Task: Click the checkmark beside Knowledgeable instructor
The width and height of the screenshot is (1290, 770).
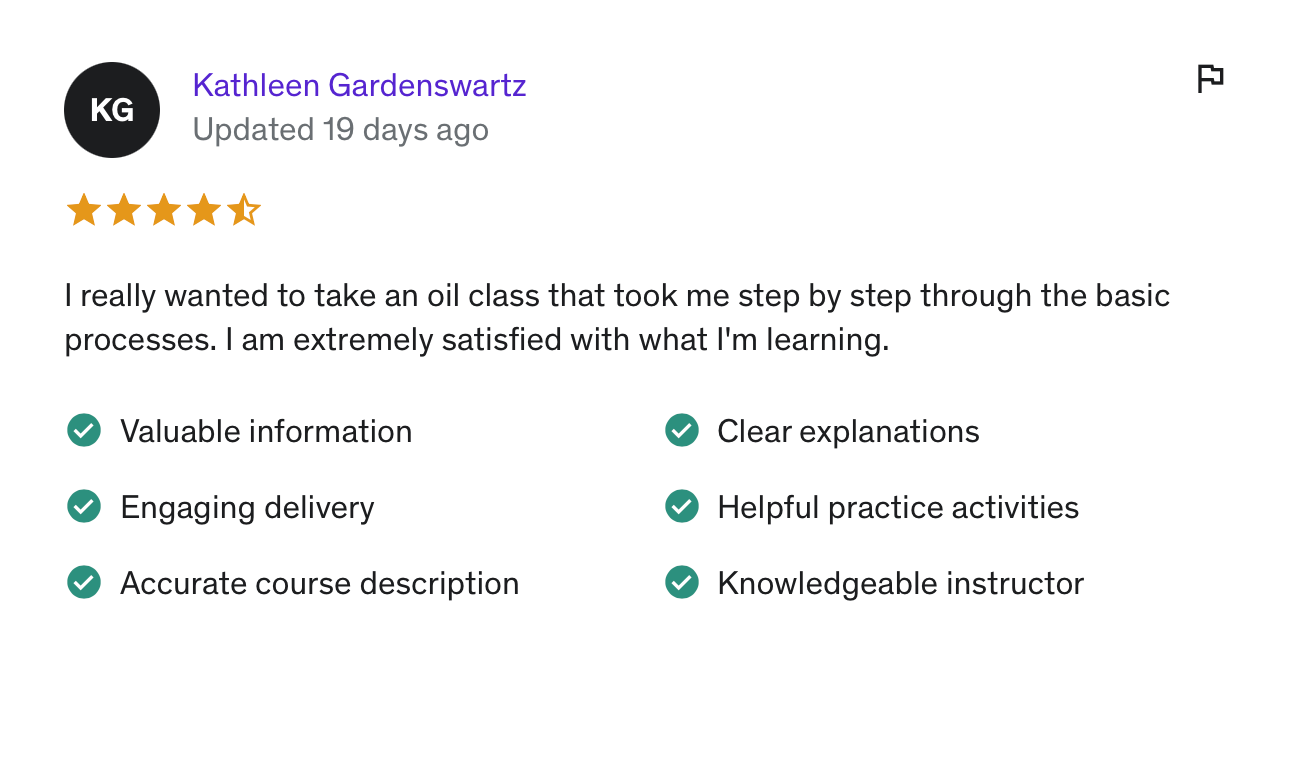Action: (x=682, y=583)
